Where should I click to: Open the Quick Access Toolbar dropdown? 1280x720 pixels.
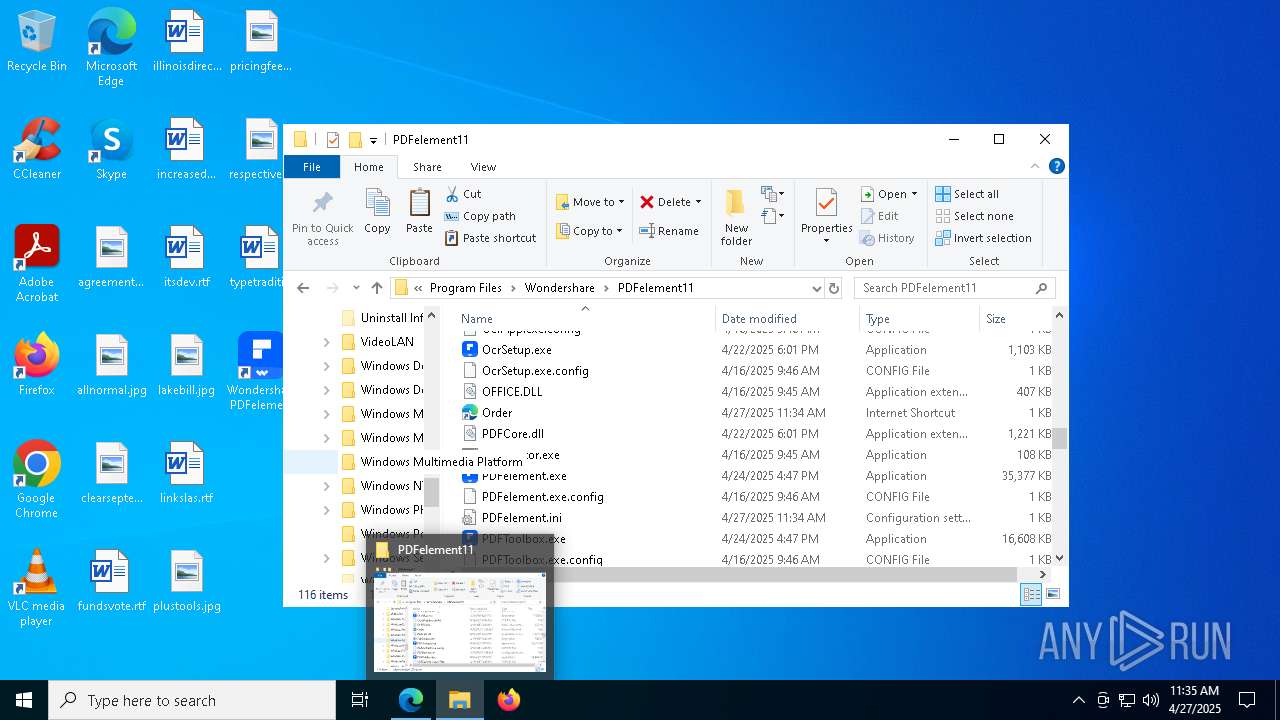(x=373, y=140)
